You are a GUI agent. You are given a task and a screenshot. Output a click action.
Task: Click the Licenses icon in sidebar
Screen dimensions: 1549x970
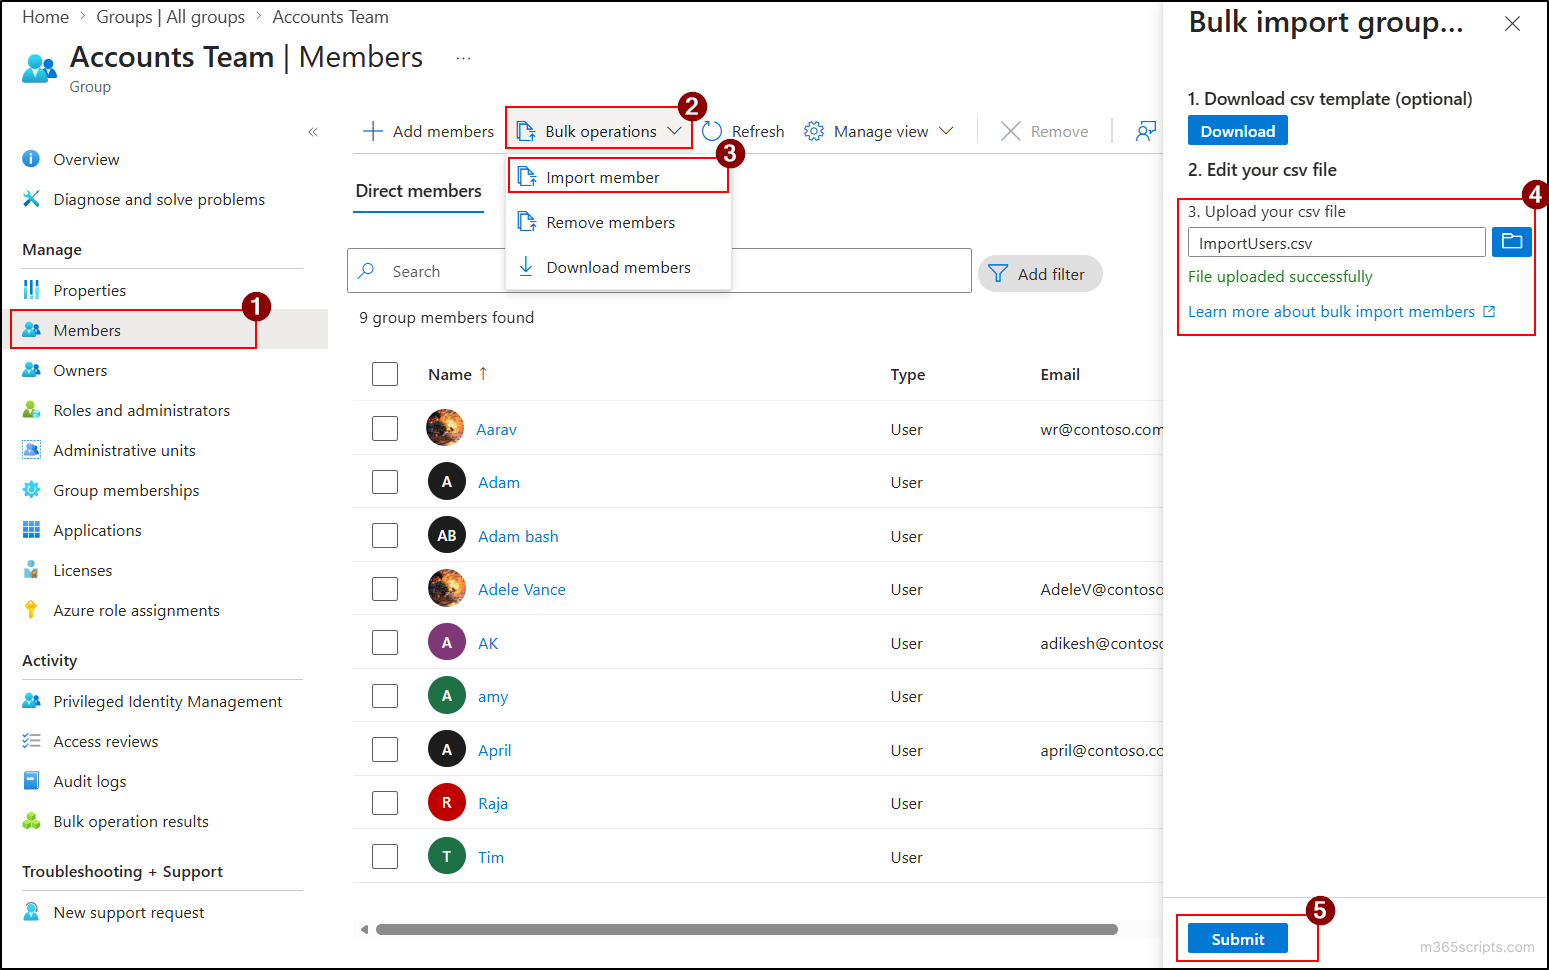(x=31, y=570)
